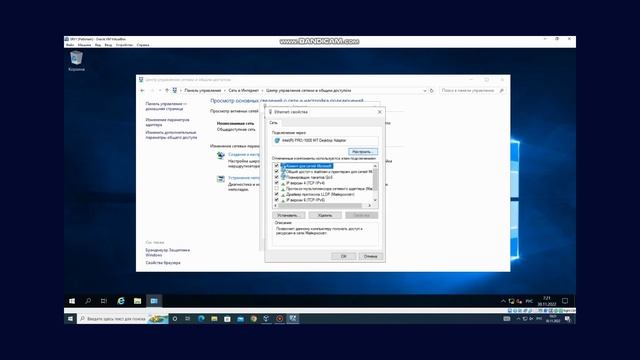Viewport: 640px width, 360px height.
Task: Show hidden icons in host tray
Action: pyautogui.click(x=518, y=319)
